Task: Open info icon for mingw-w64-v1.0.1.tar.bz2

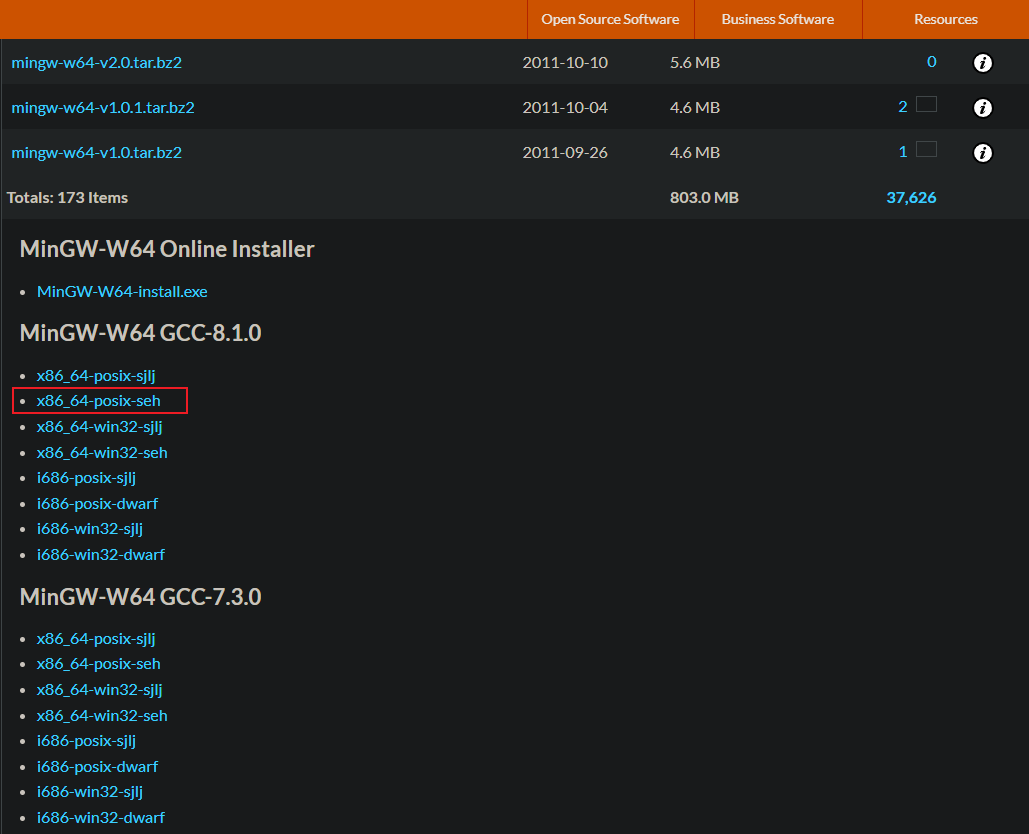Action: click(982, 108)
